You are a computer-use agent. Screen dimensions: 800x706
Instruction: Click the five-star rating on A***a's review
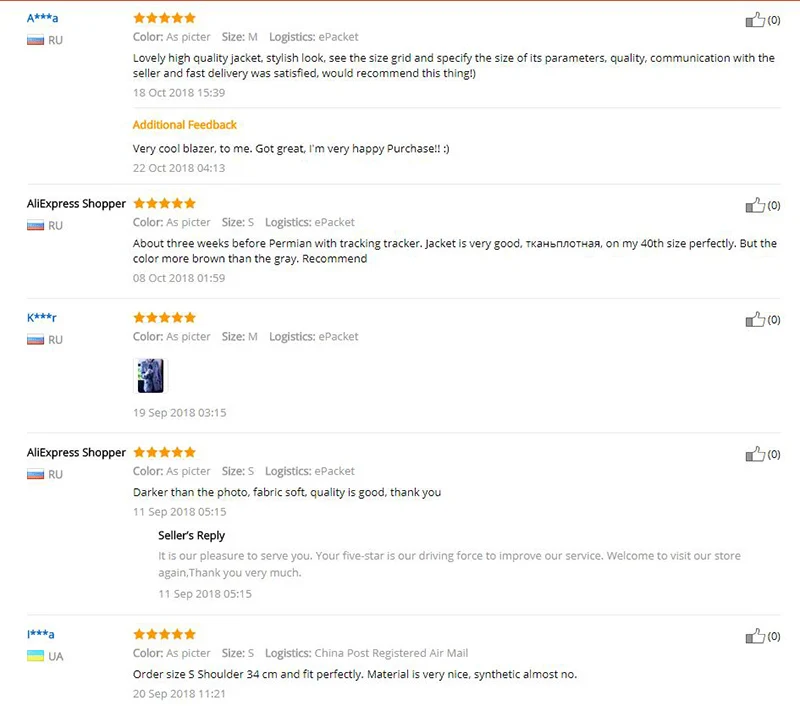(164, 18)
